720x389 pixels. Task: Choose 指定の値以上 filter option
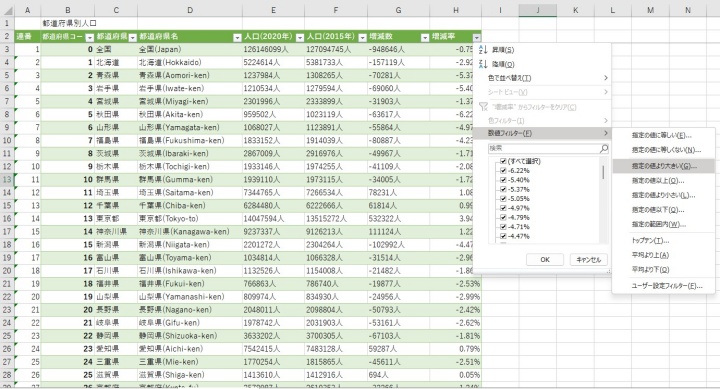click(664, 180)
